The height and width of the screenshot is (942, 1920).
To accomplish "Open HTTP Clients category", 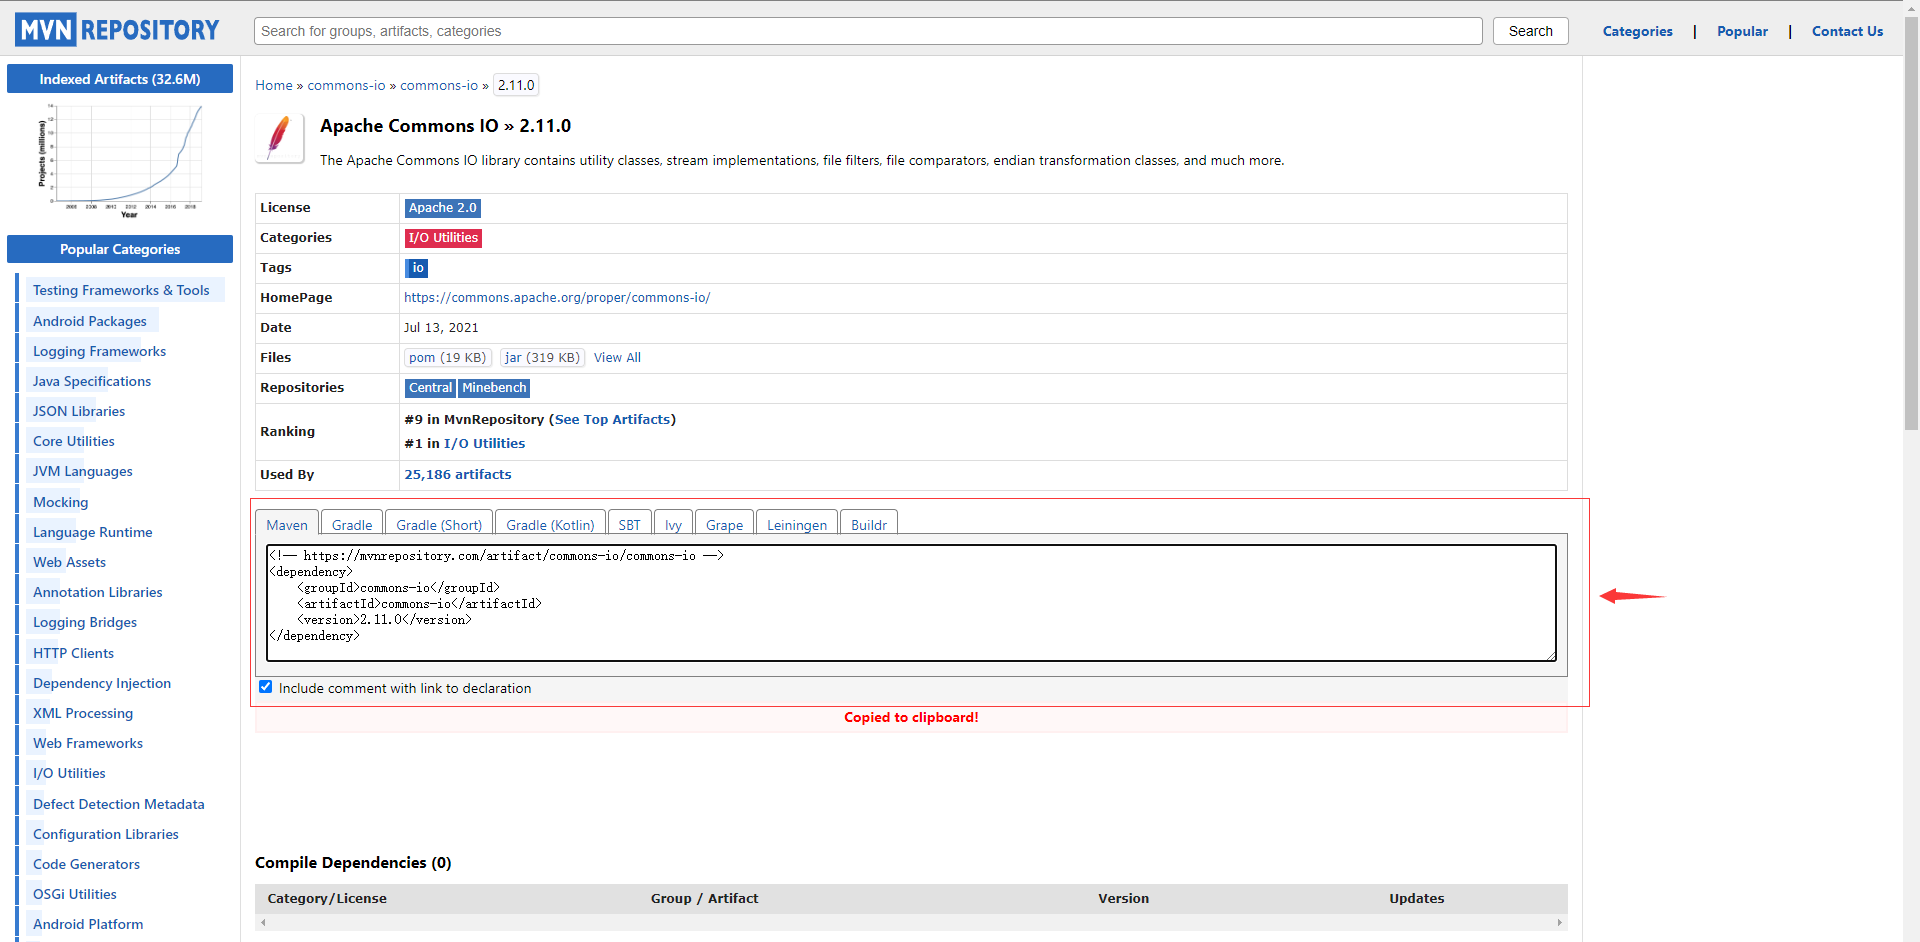I will pyautogui.click(x=74, y=653).
